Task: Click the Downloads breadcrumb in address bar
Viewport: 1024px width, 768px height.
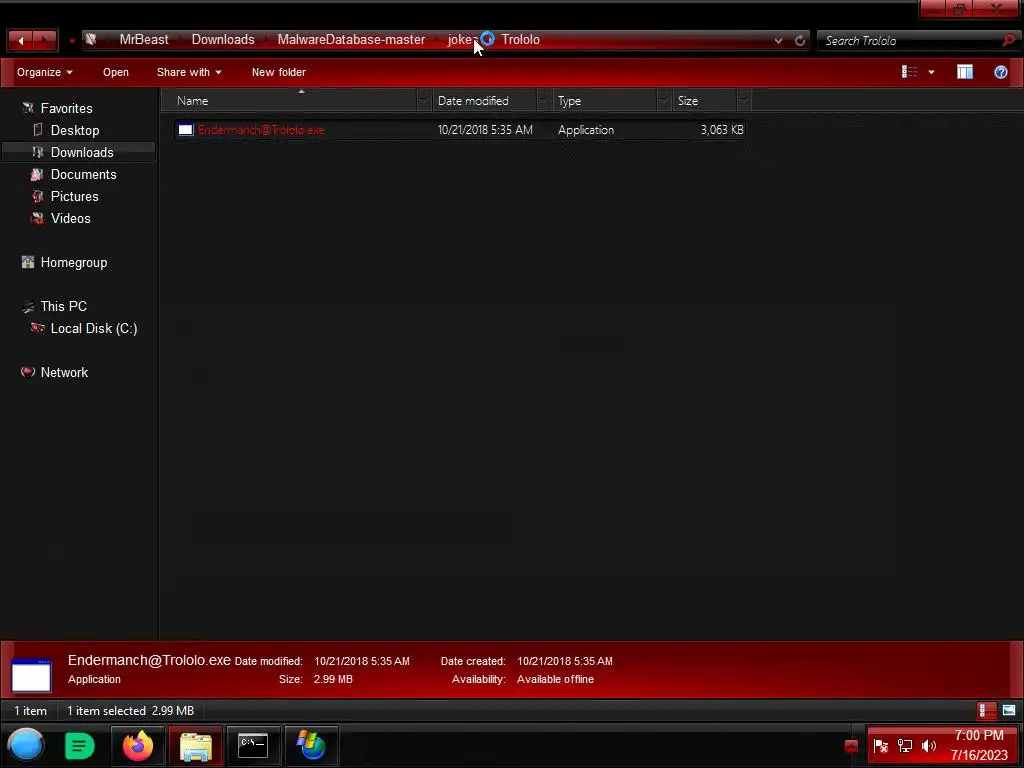Action: click(x=223, y=40)
